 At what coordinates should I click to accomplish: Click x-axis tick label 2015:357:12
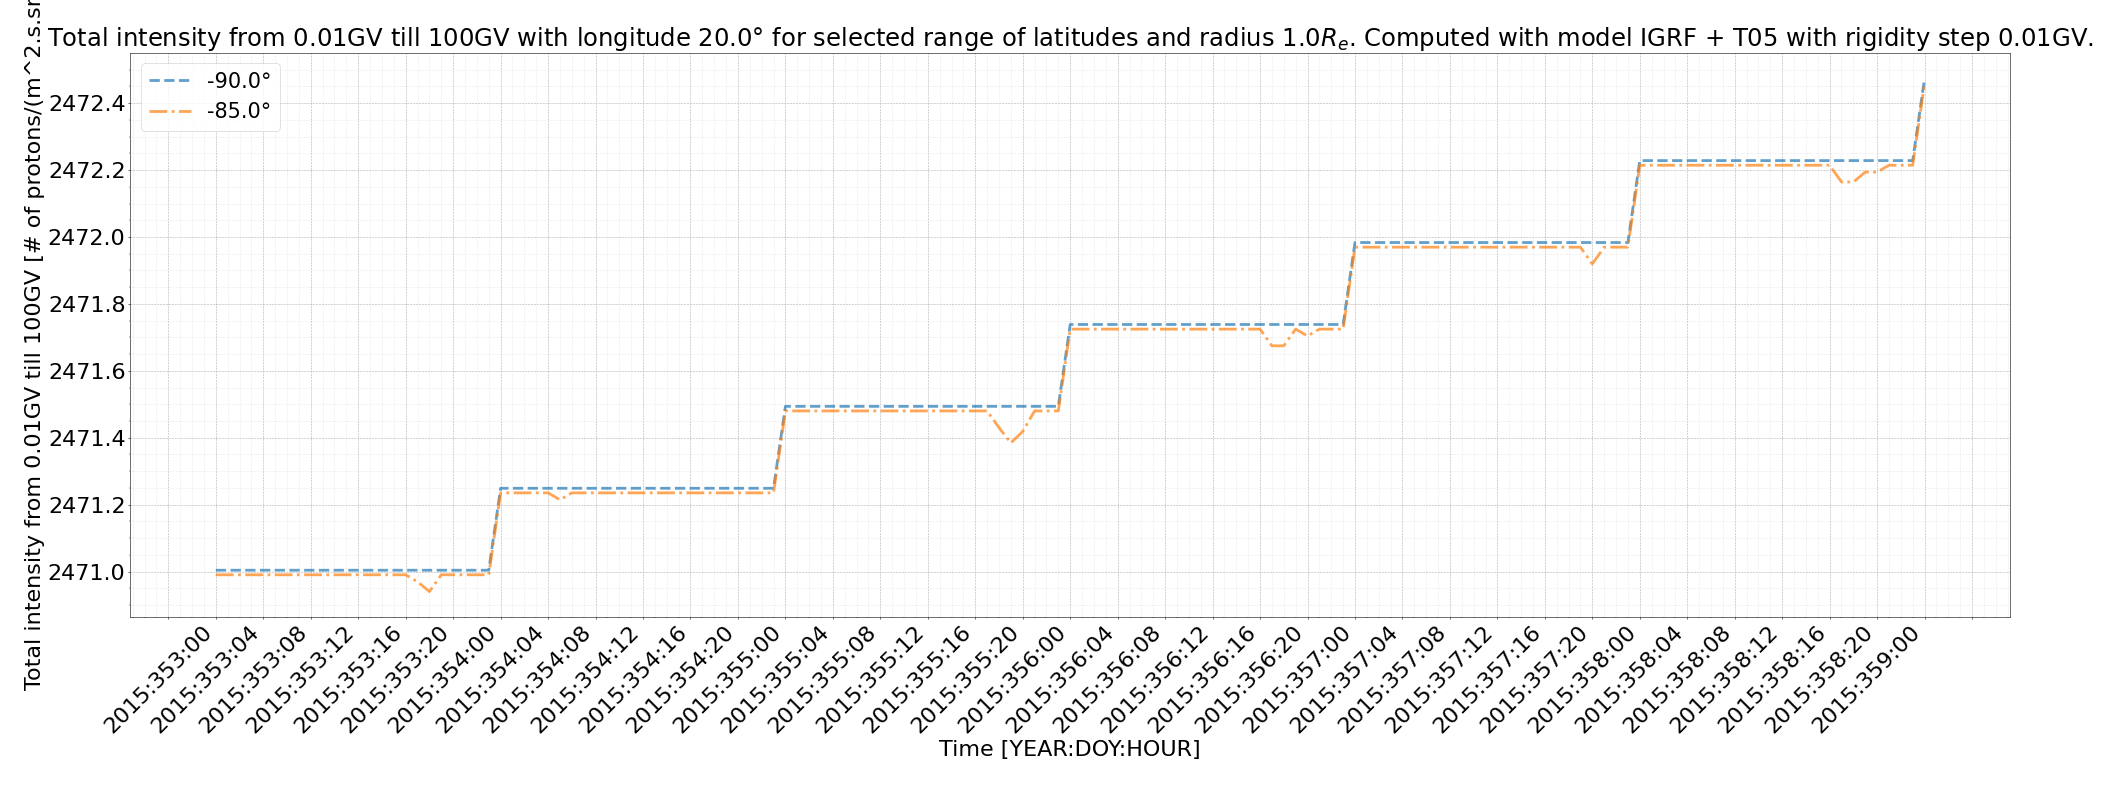tap(1441, 680)
